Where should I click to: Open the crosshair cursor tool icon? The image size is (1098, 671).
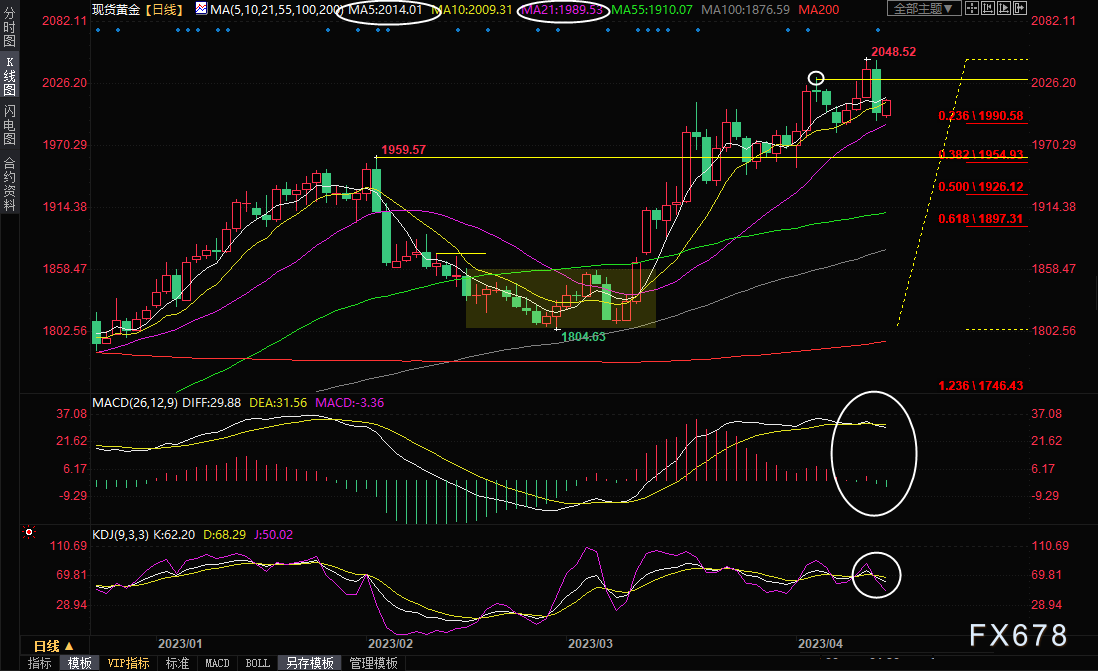(x=972, y=8)
